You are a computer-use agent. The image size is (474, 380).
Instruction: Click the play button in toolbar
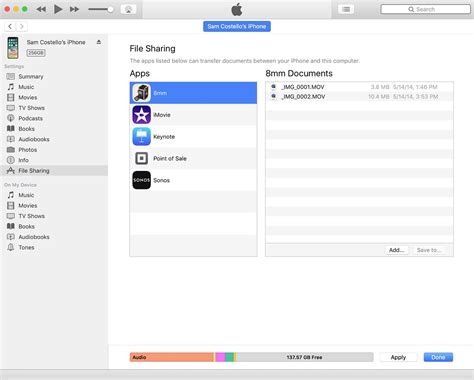pos(58,9)
